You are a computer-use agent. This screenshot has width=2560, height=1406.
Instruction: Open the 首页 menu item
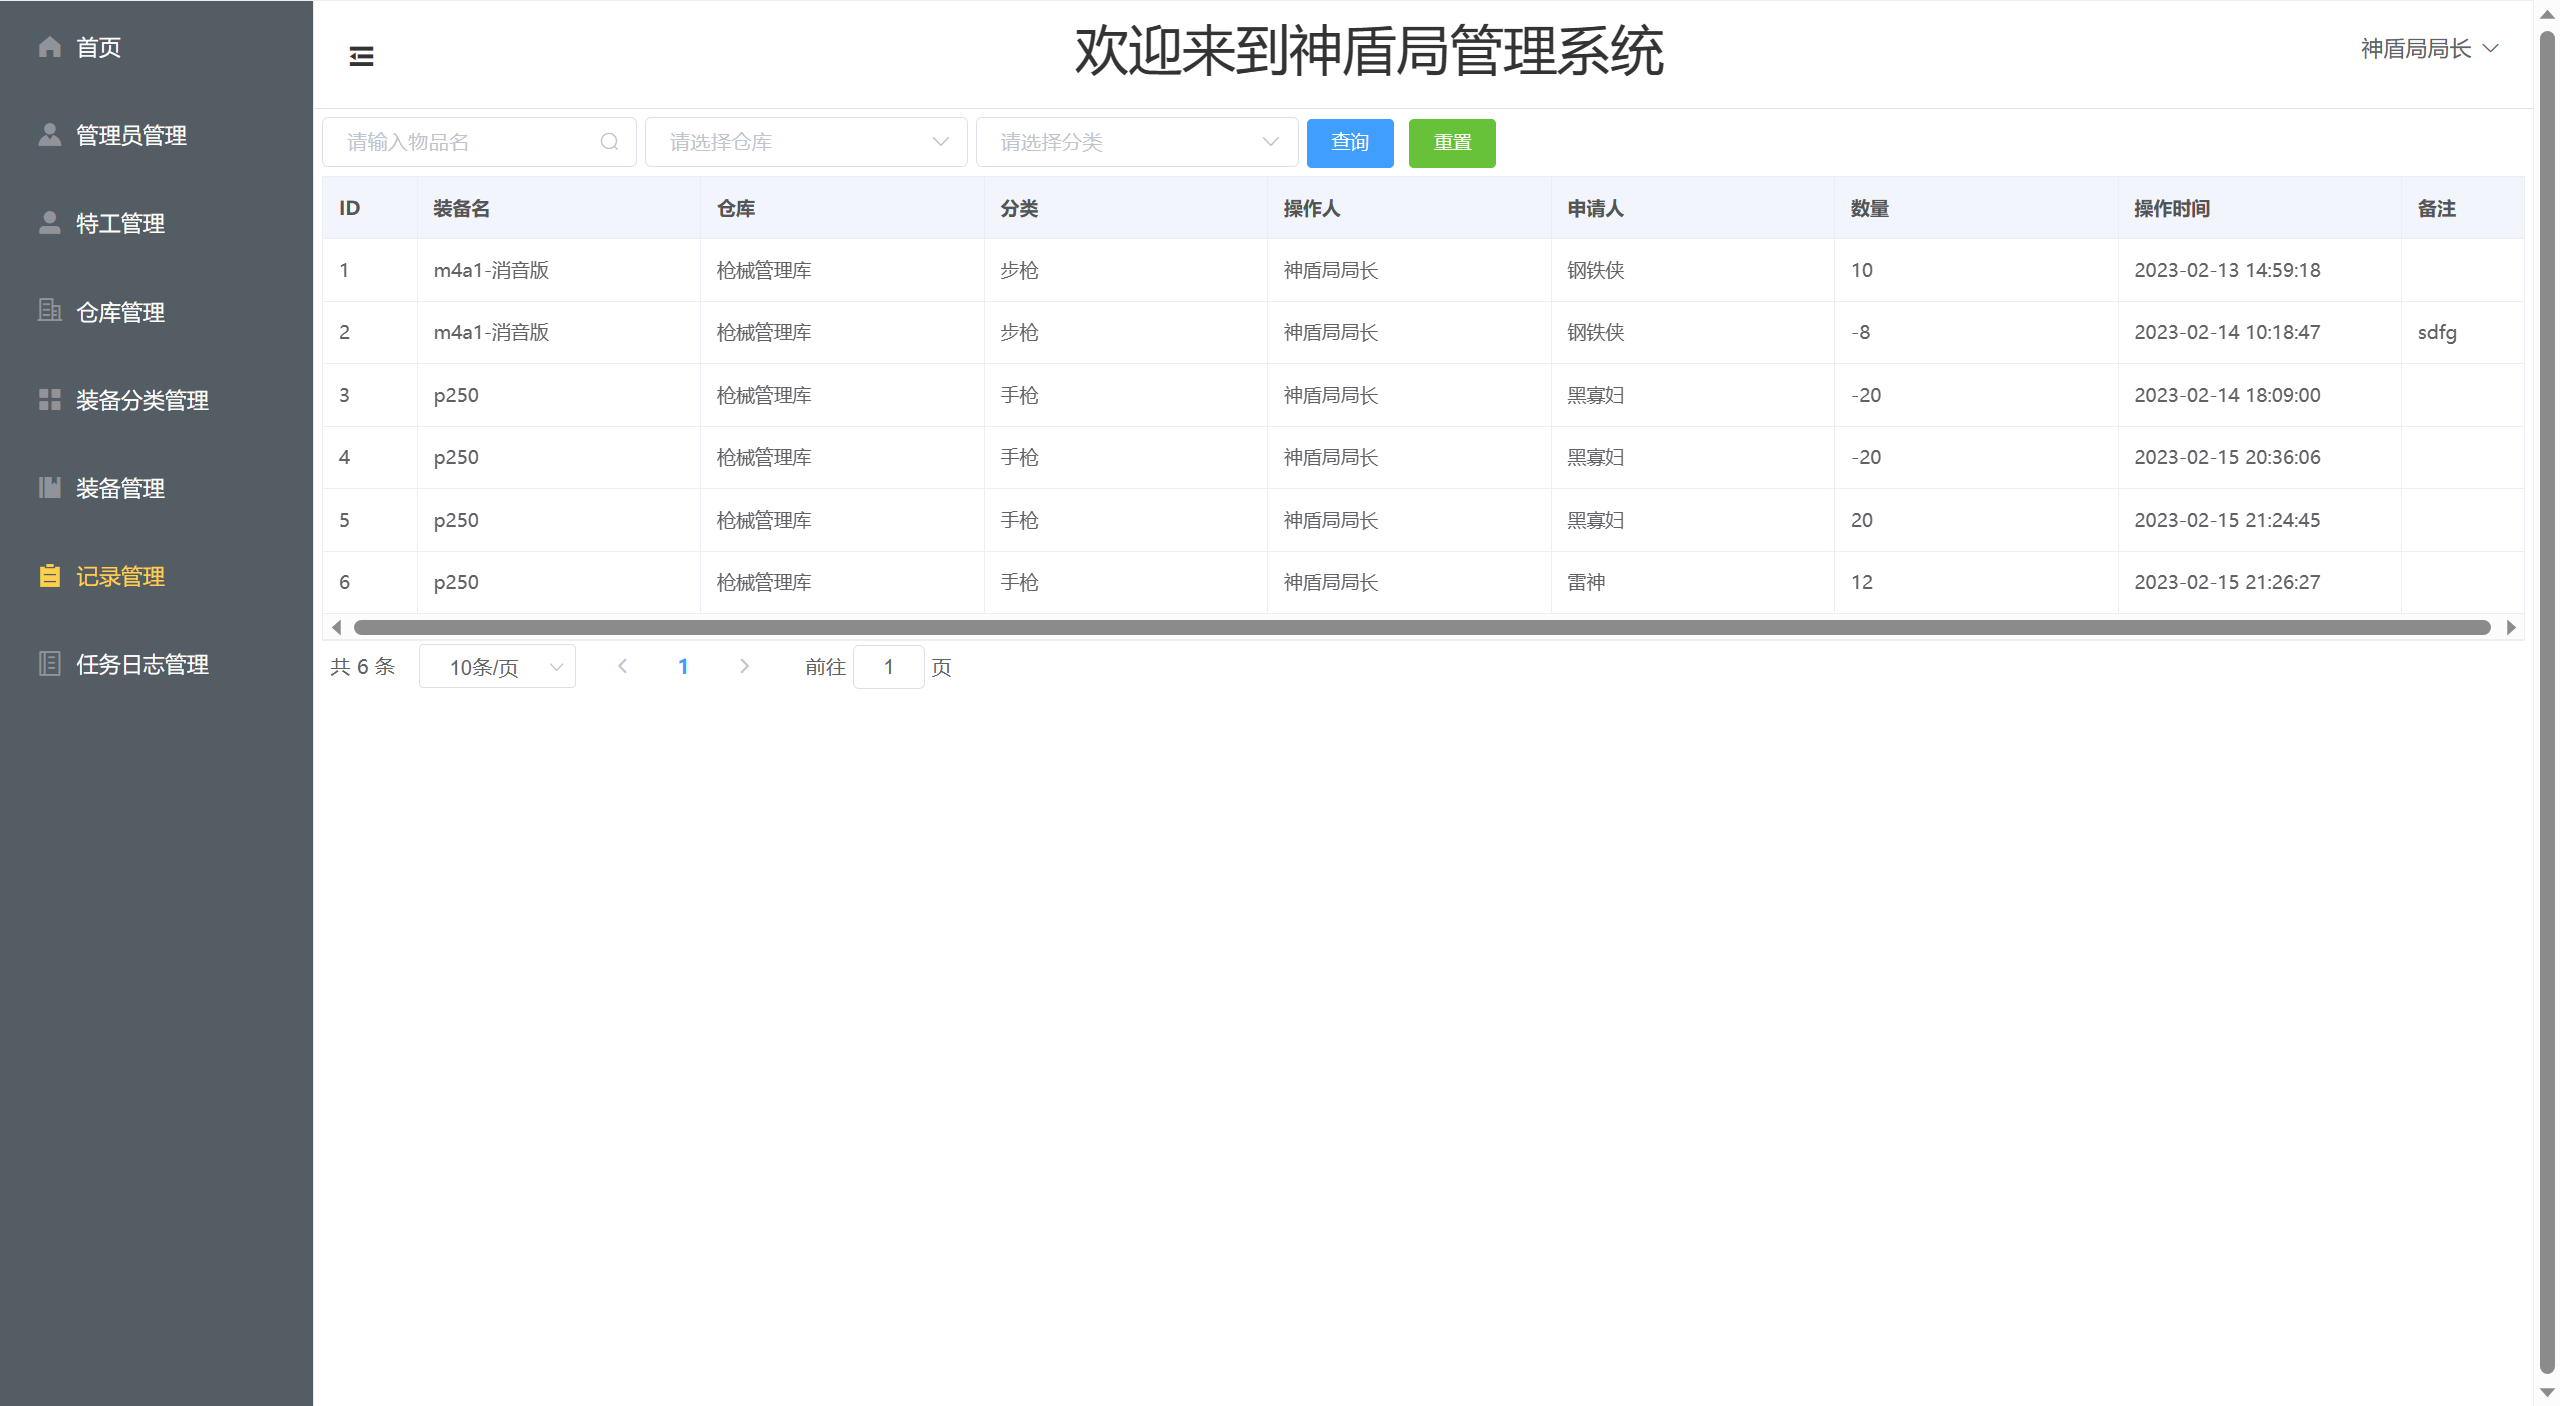coord(156,47)
